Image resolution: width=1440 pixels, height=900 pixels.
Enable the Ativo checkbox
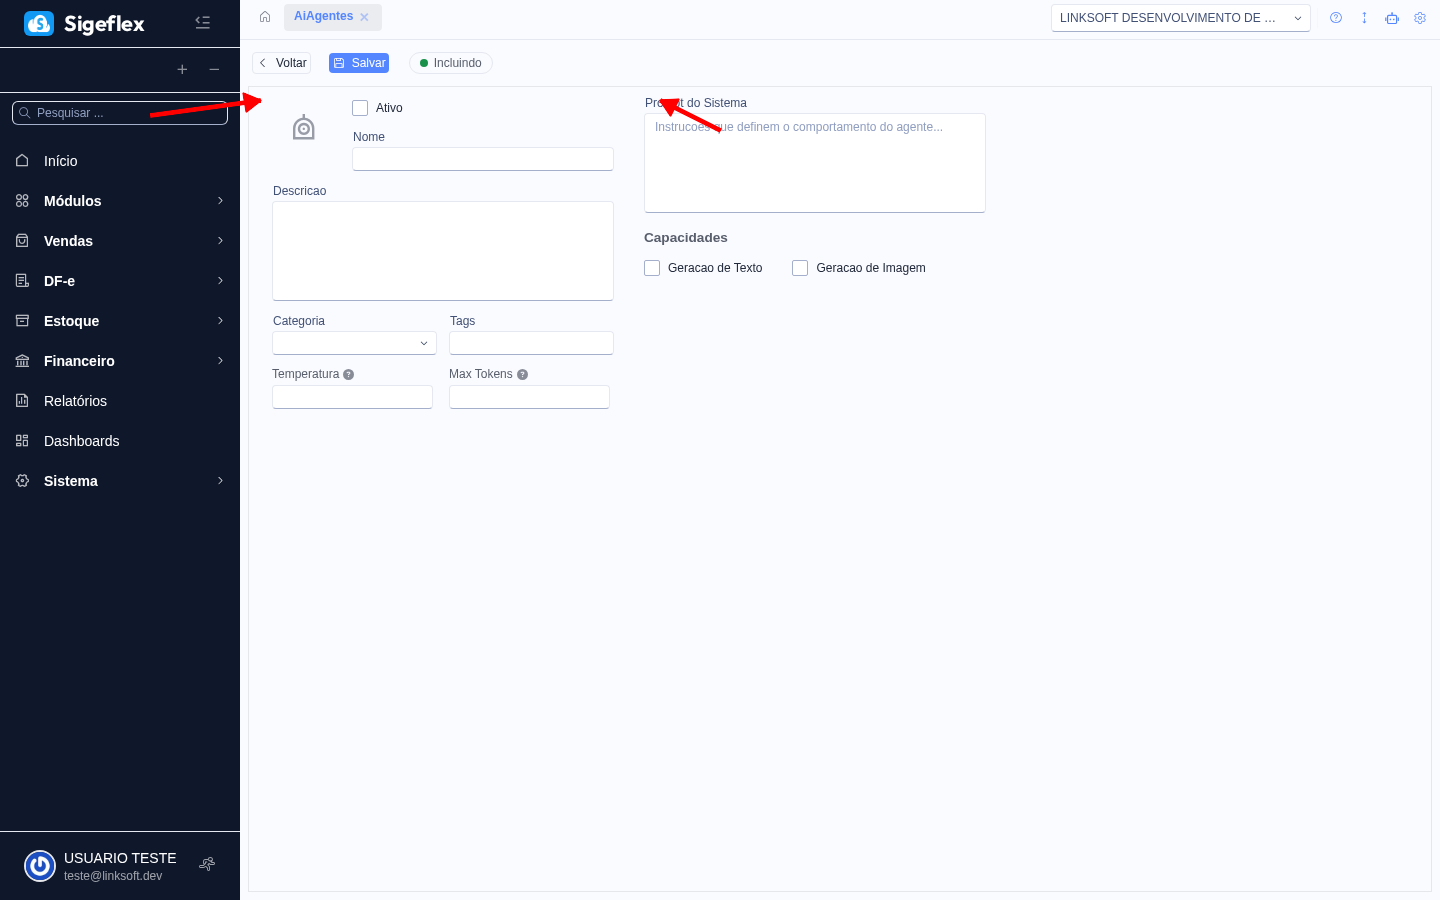pyautogui.click(x=361, y=108)
